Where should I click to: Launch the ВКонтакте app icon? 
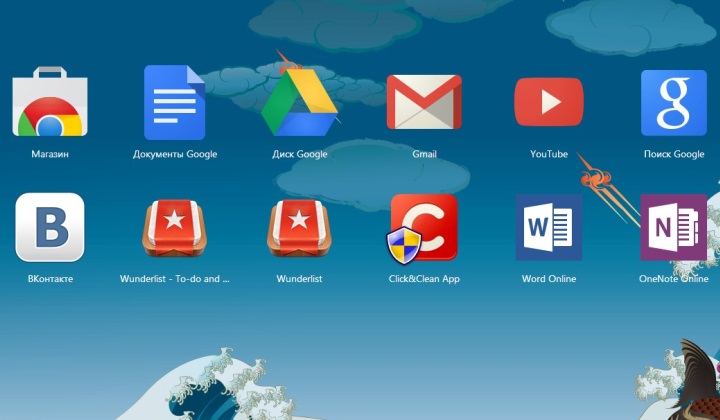(50, 227)
